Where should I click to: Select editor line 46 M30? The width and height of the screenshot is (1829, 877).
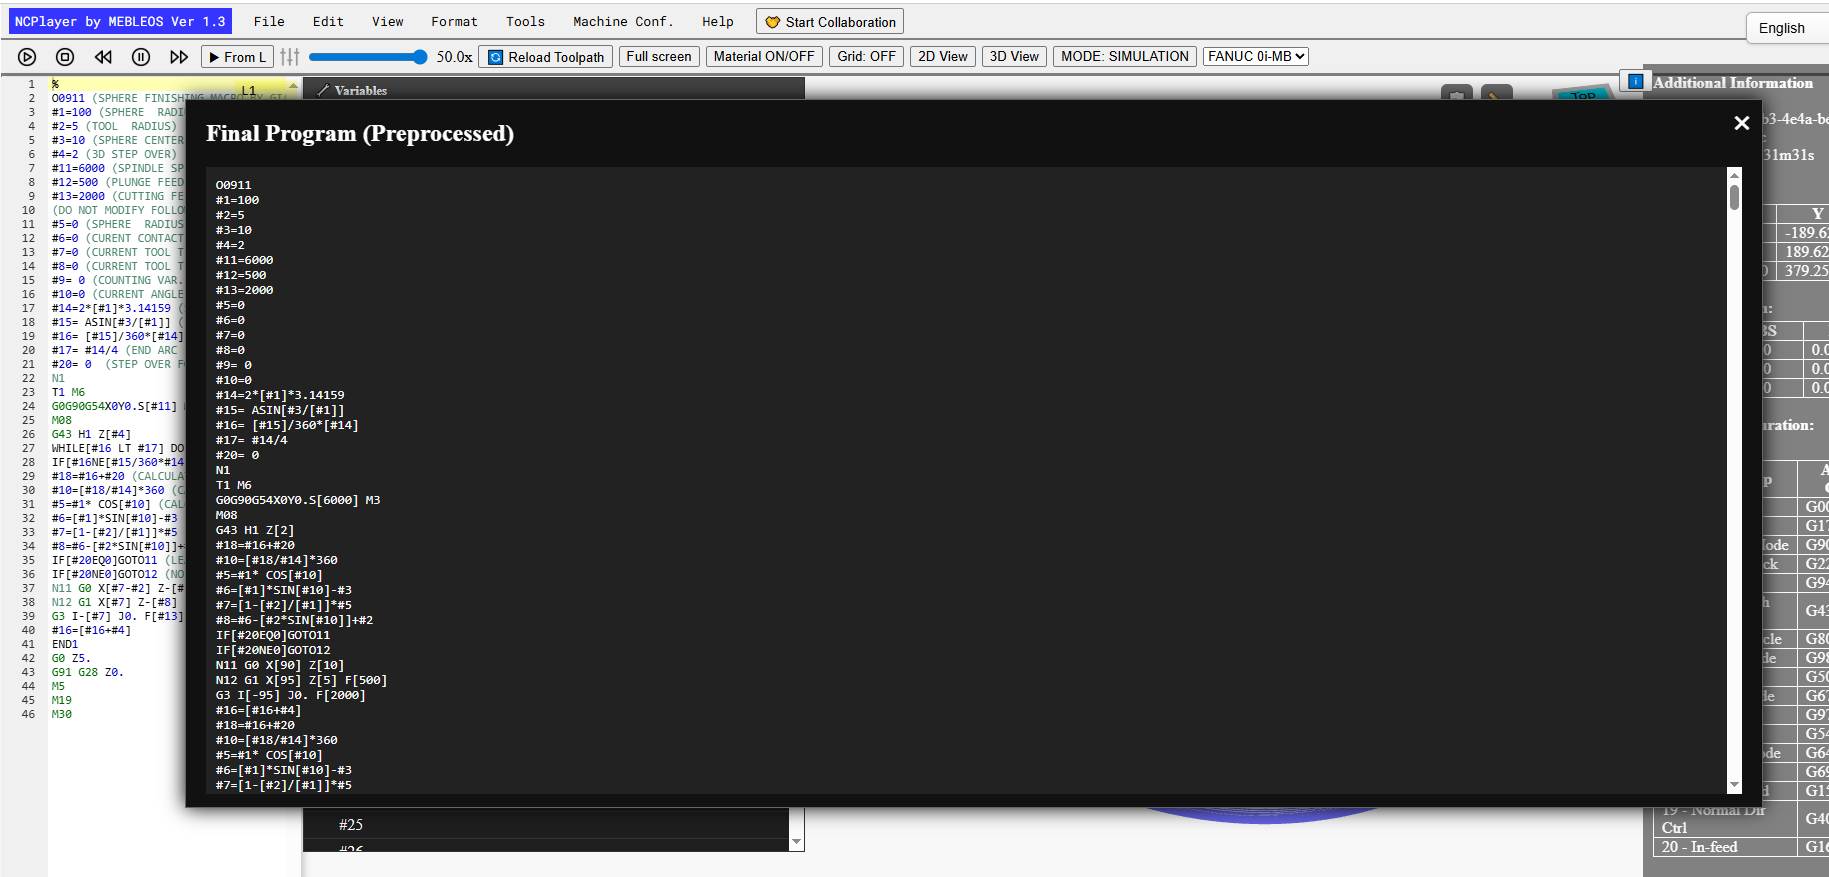pos(62,714)
